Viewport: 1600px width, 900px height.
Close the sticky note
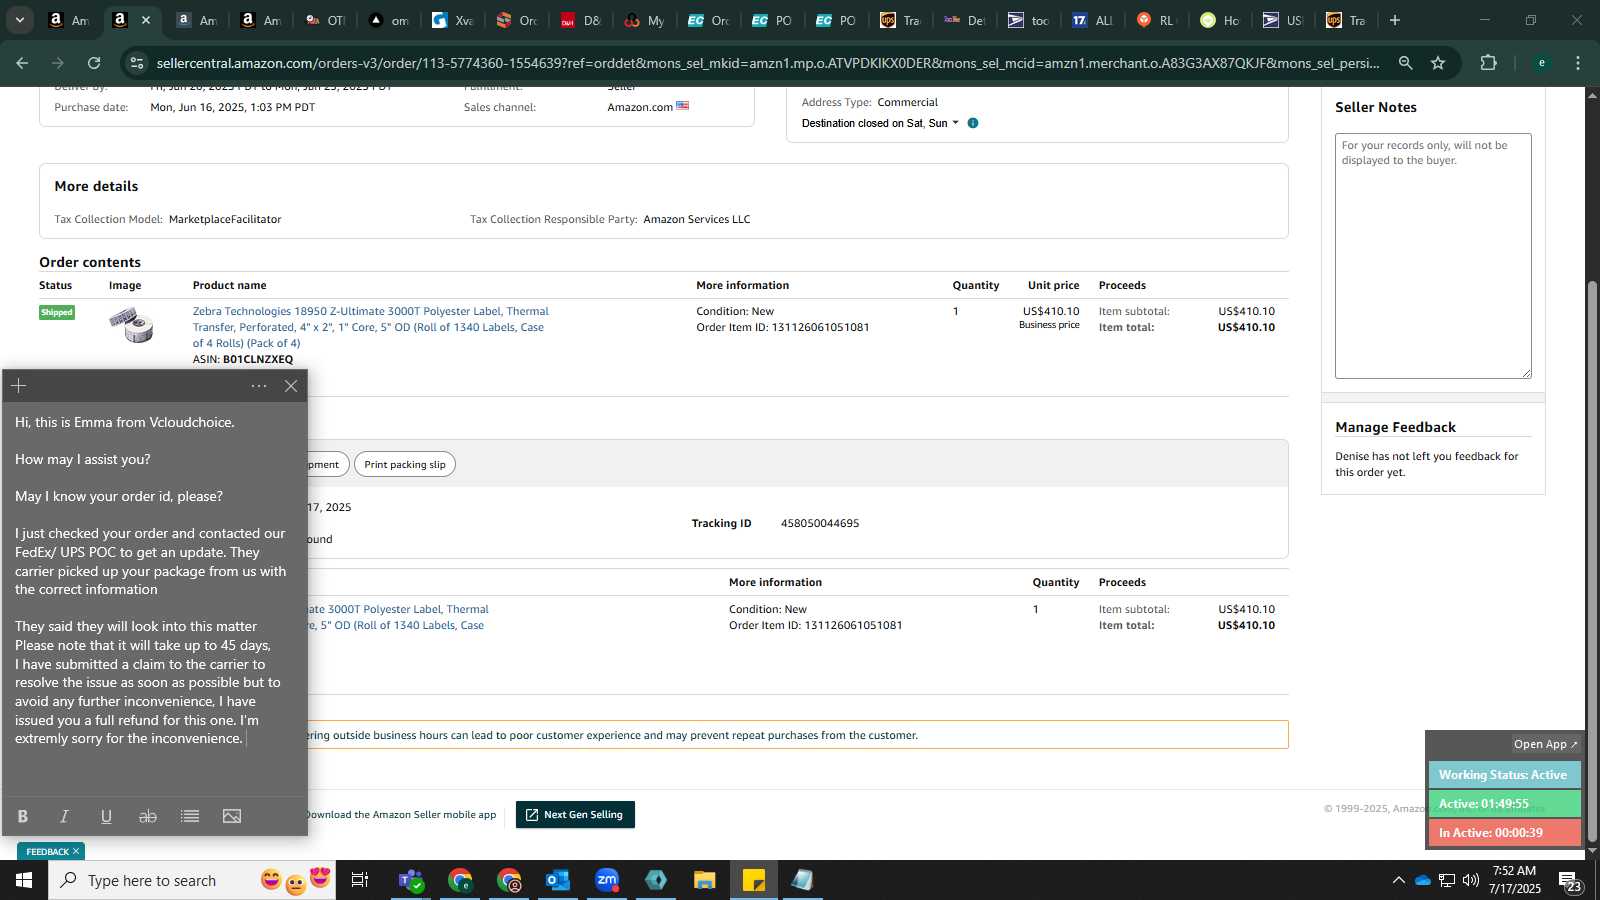(291, 386)
